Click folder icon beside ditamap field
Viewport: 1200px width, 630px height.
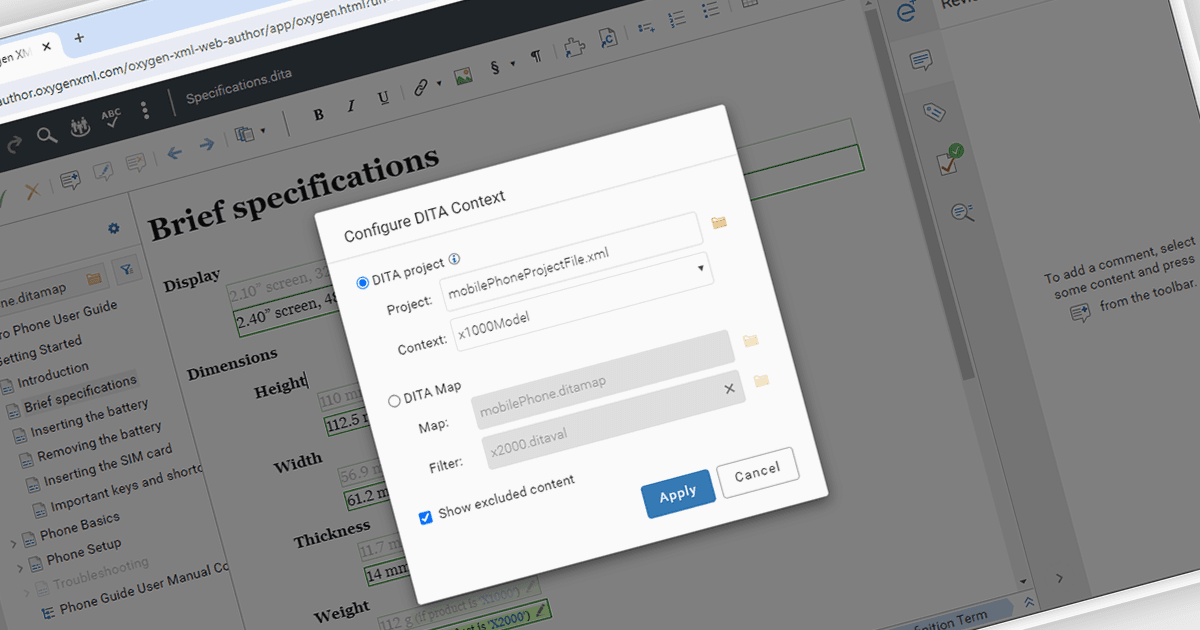tap(94, 278)
